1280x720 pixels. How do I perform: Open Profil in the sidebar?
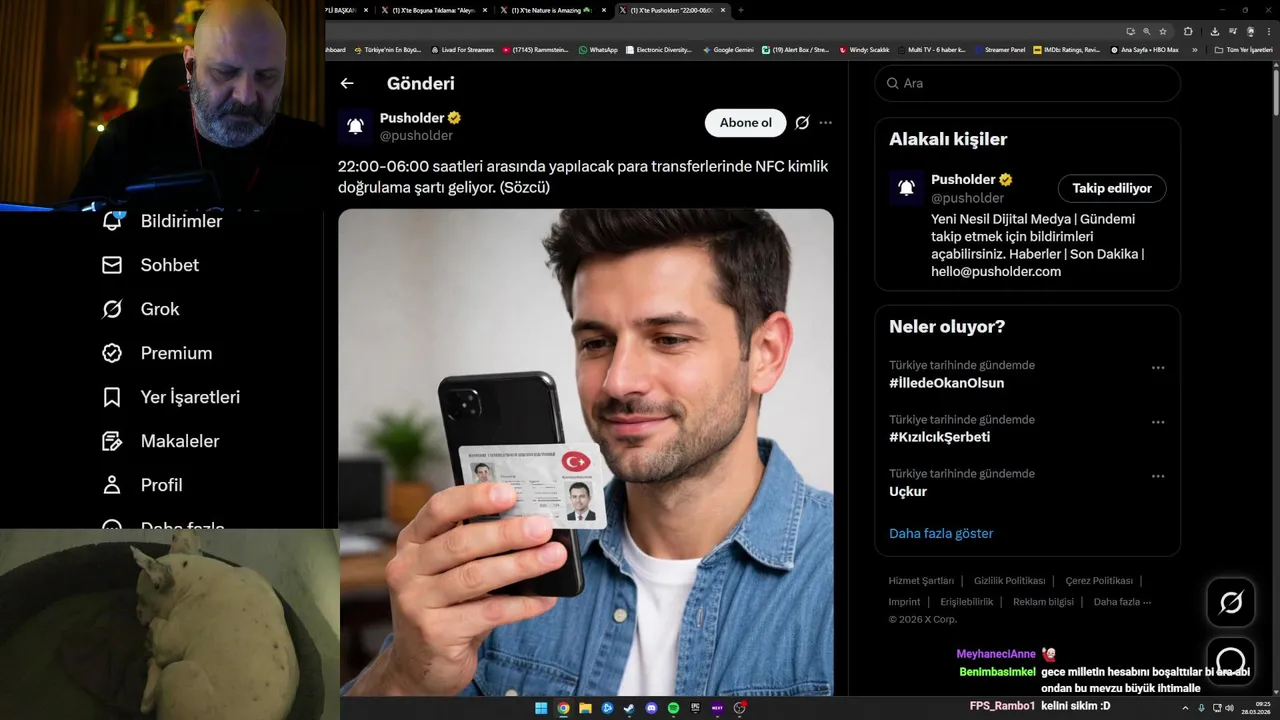143,485
